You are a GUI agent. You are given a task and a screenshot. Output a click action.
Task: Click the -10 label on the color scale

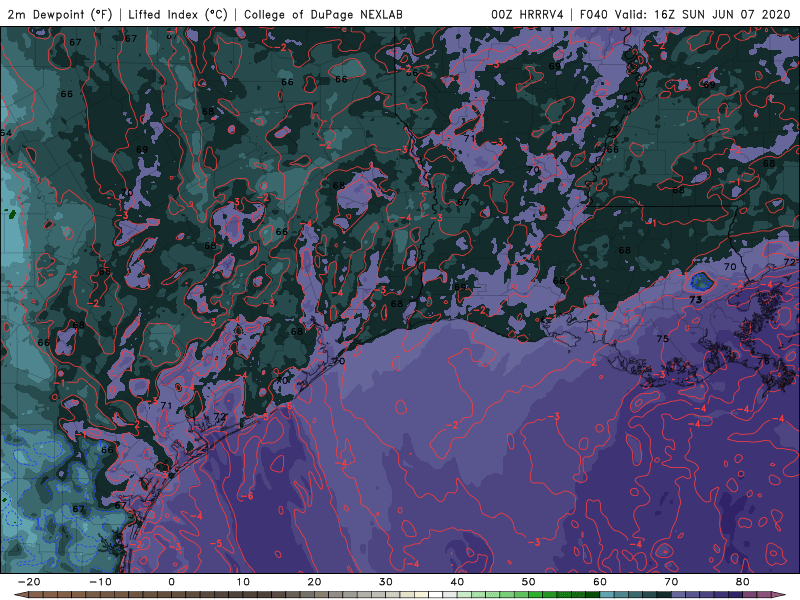coord(100,582)
